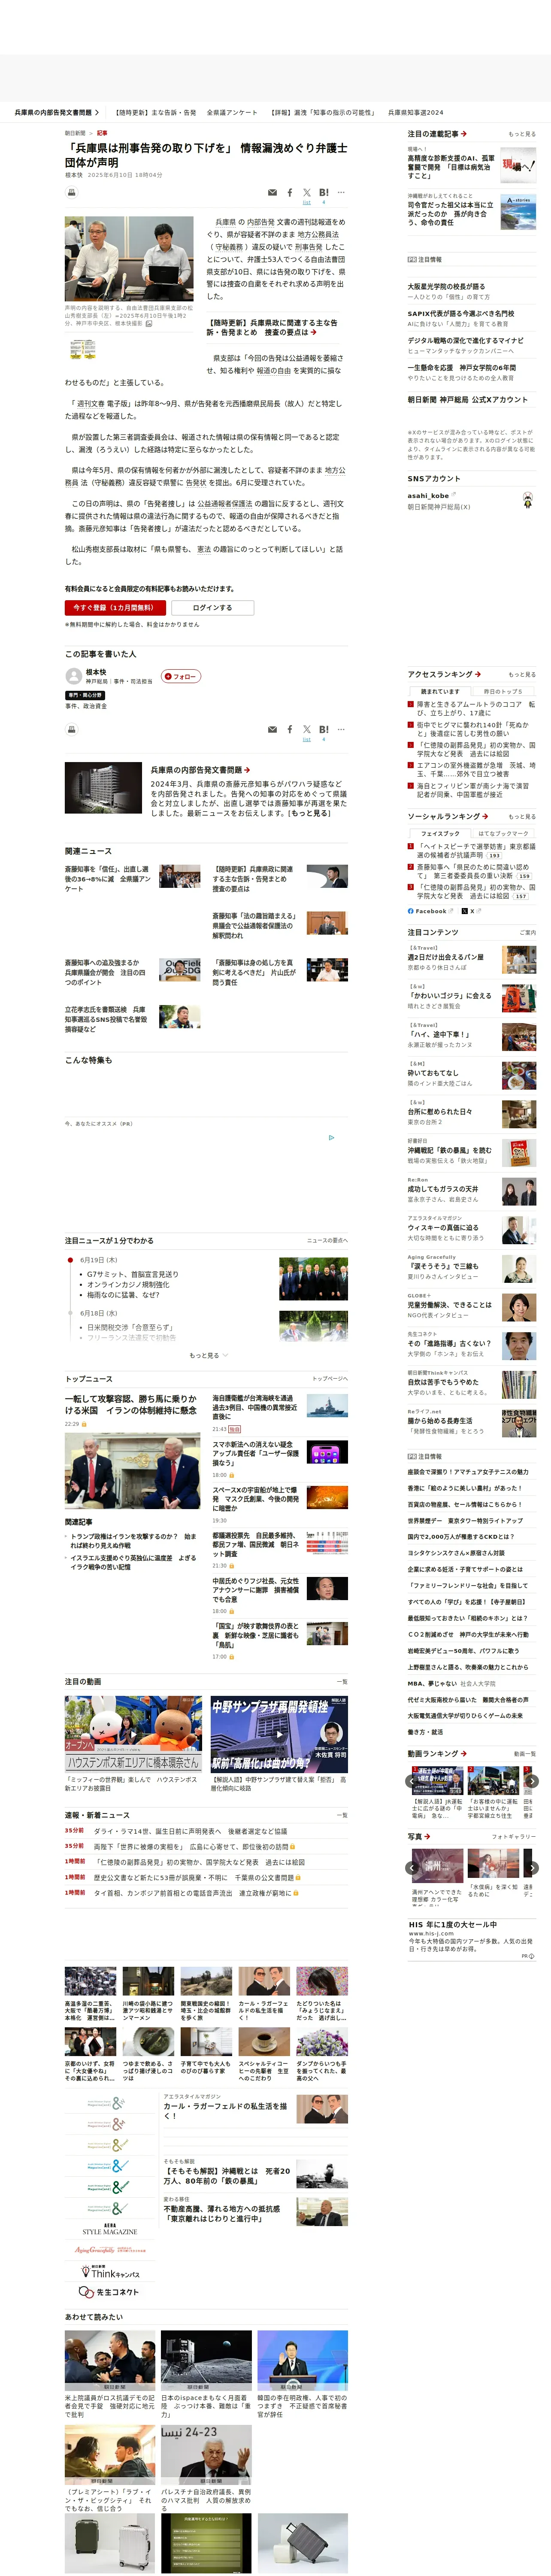
Task: Open the G7 summit group photo thumbnail
Action: pos(313,1279)
